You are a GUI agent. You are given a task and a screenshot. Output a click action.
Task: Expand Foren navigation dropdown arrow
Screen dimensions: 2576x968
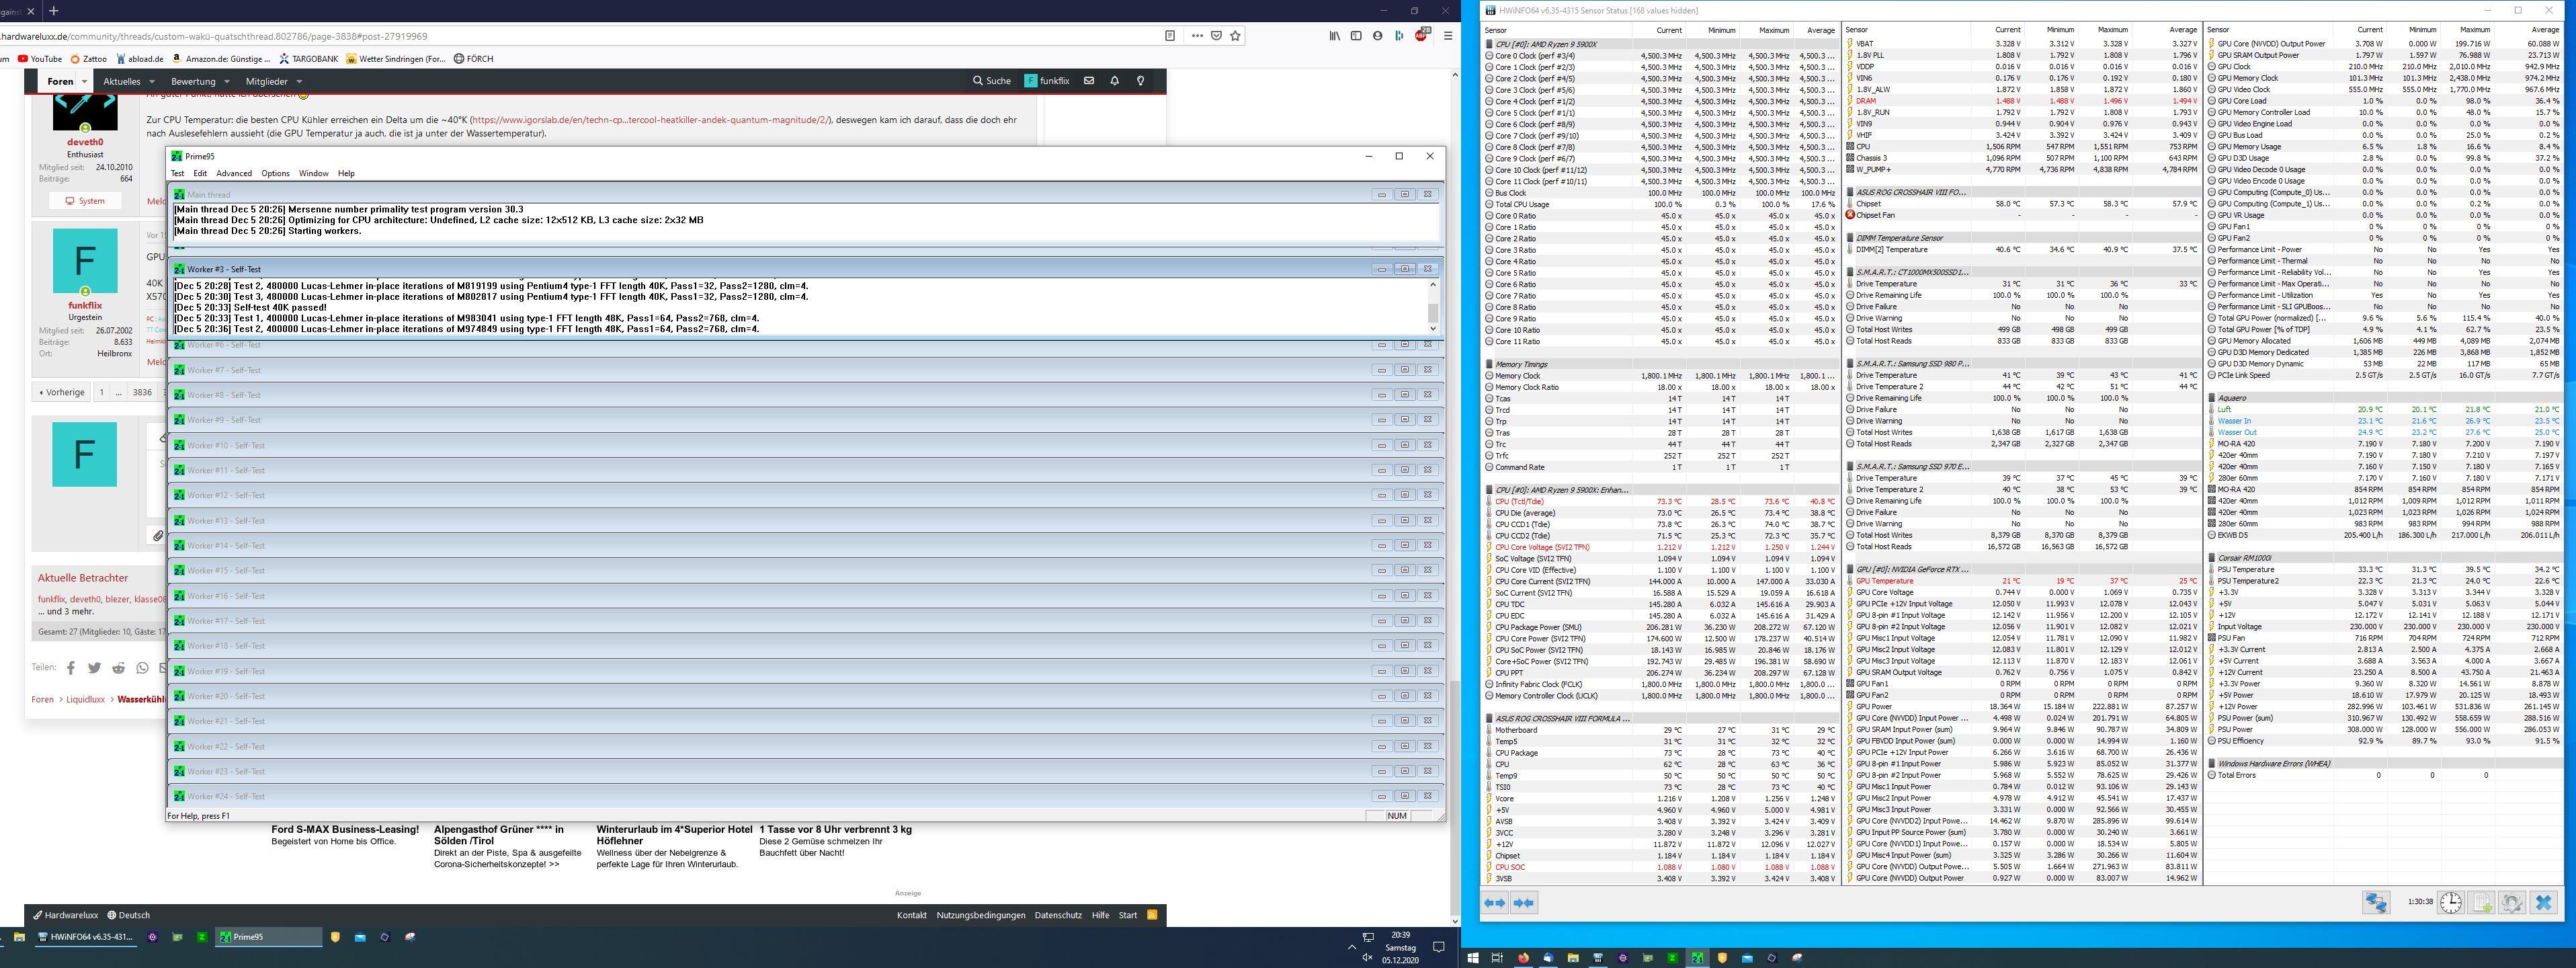click(84, 82)
